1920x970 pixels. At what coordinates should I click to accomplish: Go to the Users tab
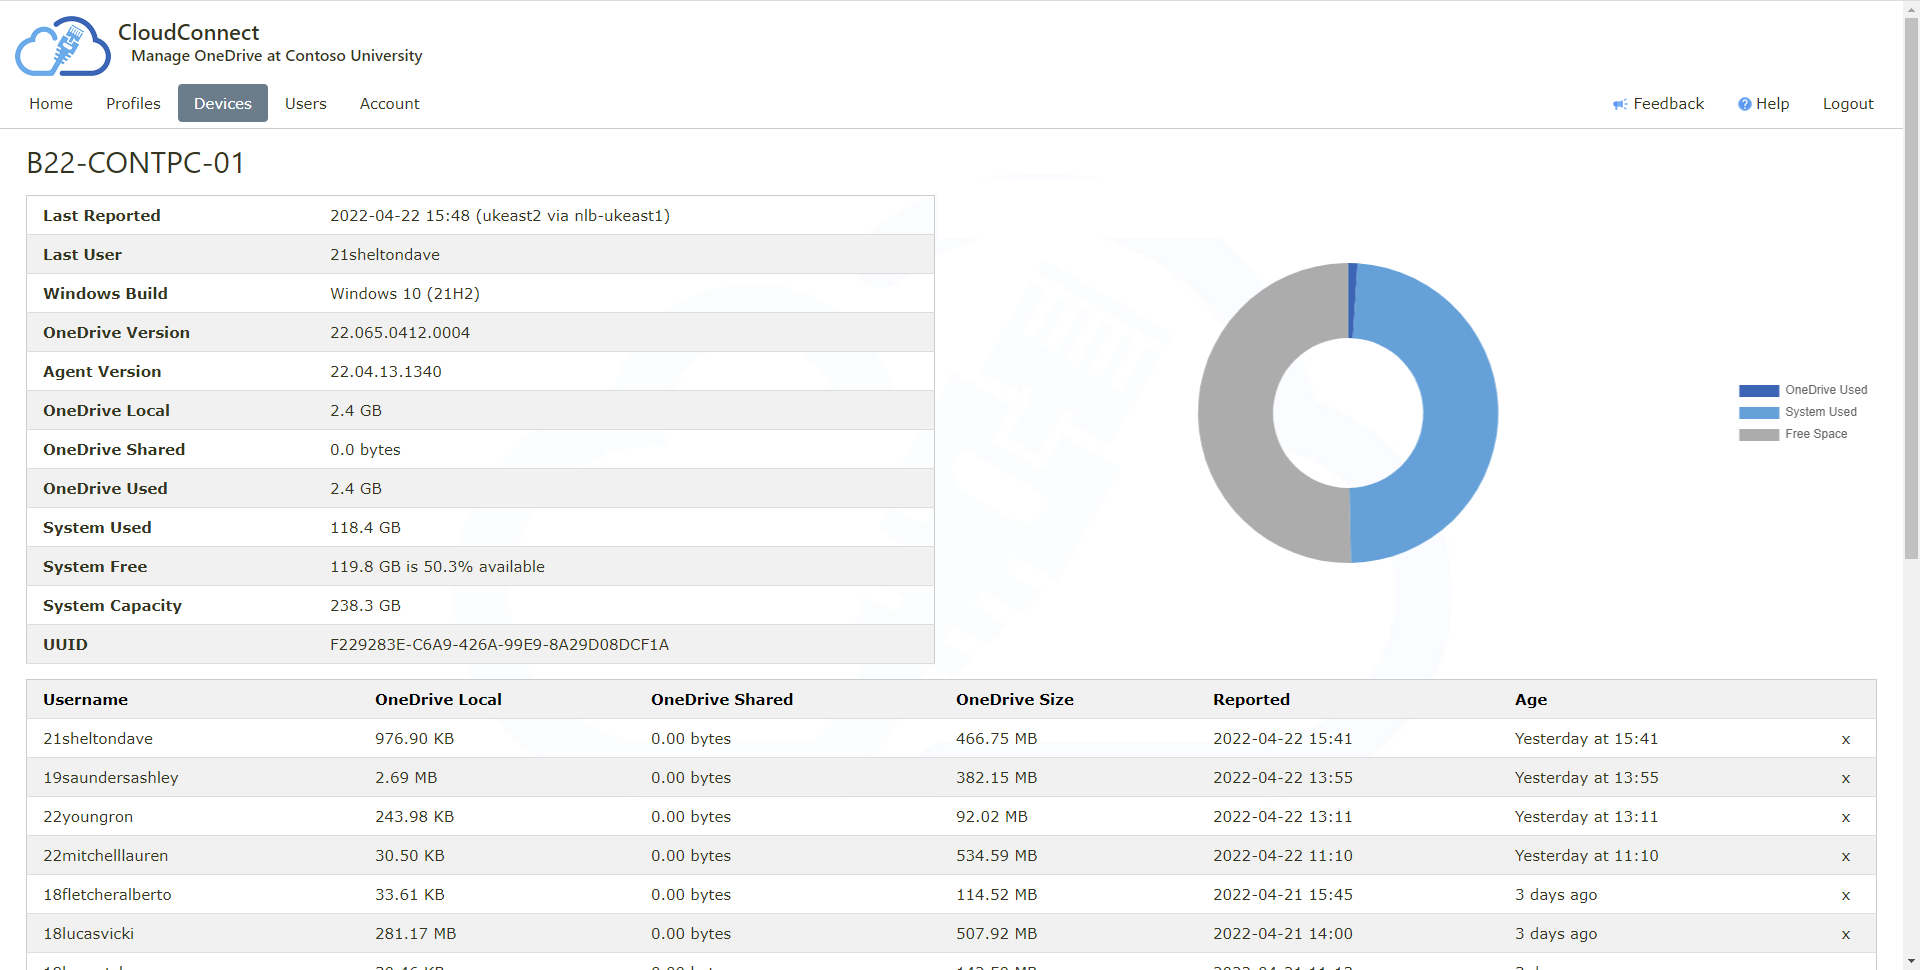click(x=305, y=104)
